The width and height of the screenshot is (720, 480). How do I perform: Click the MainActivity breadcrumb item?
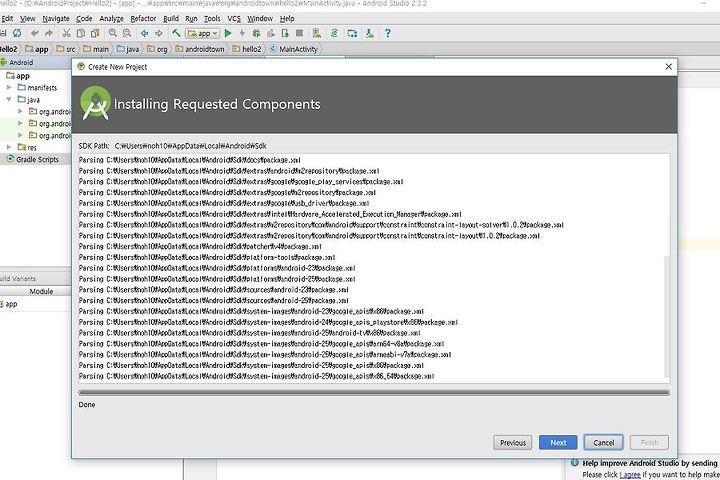coord(294,49)
